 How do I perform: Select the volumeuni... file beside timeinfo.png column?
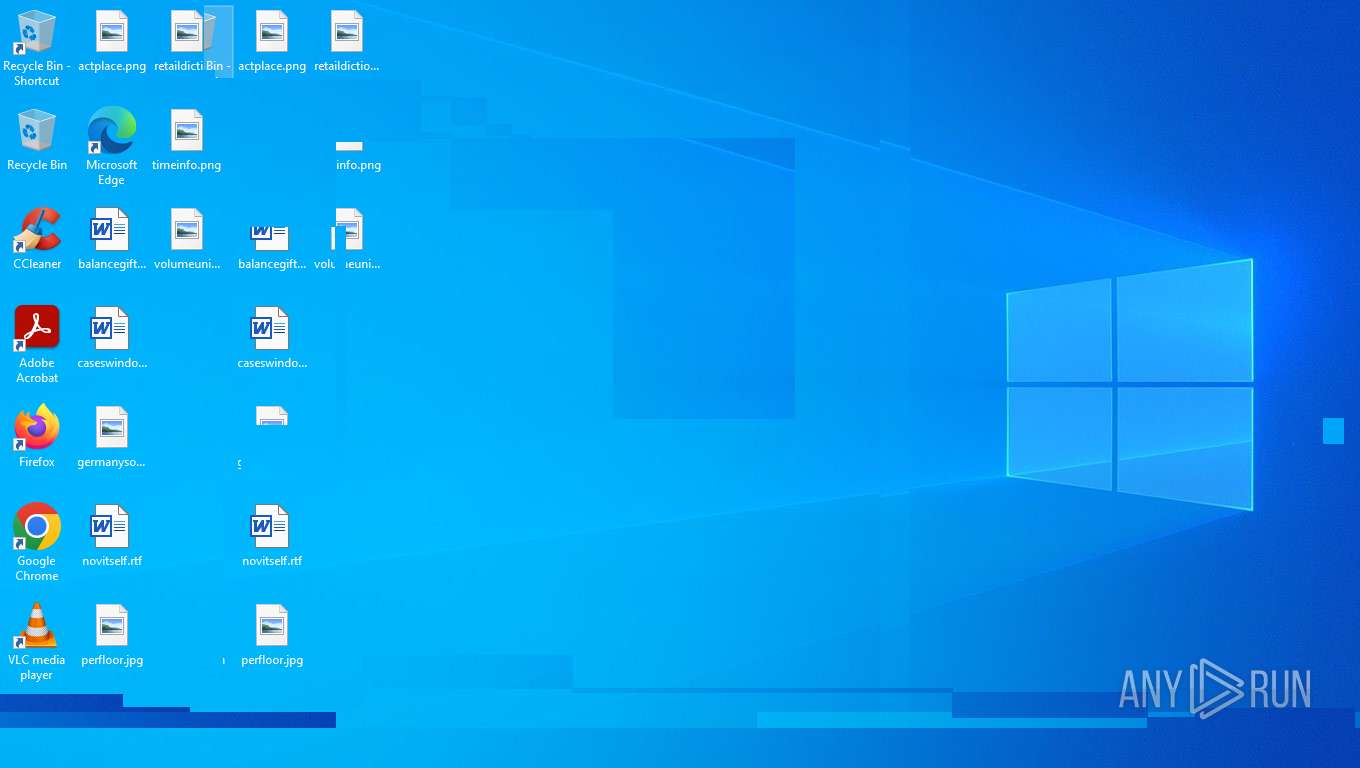(187, 239)
